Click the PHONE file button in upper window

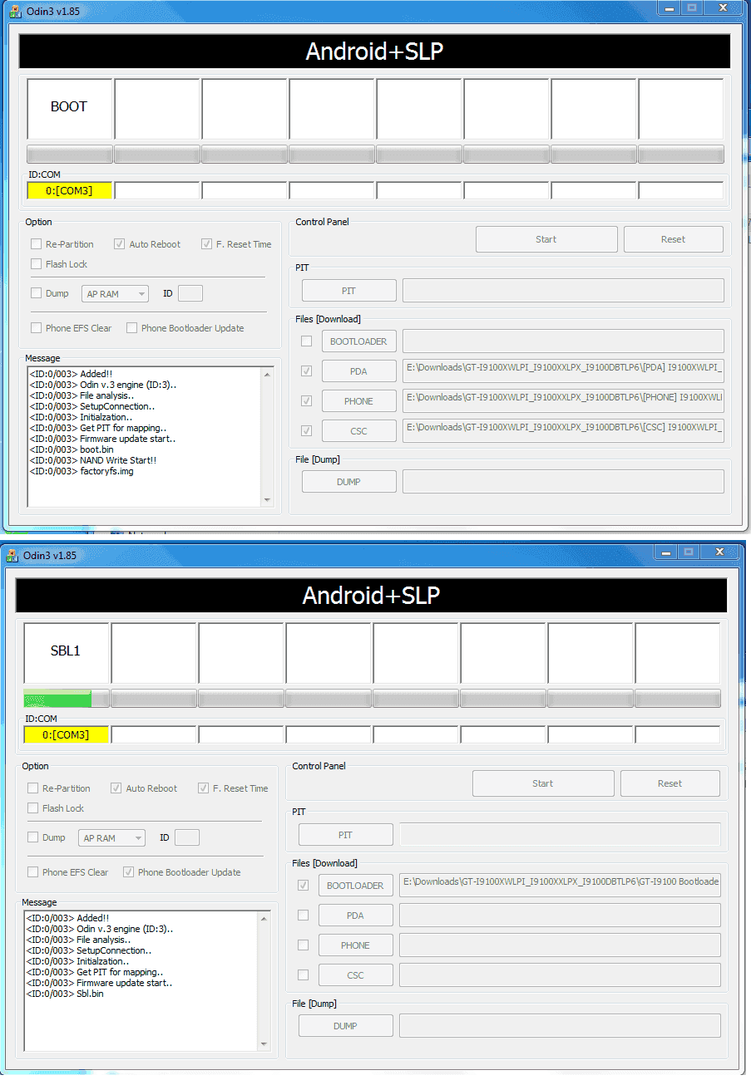(358, 401)
